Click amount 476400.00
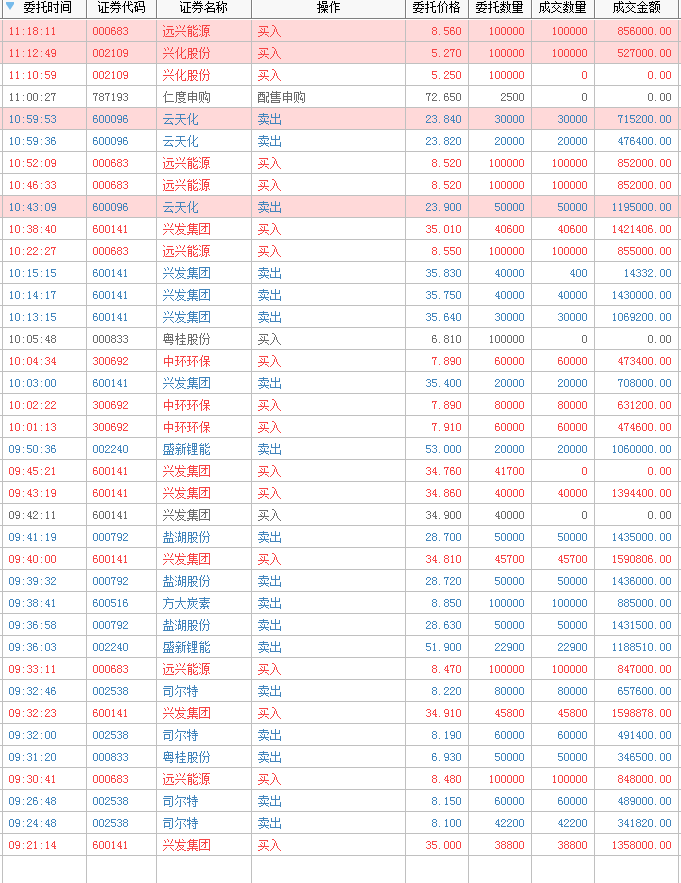 [644, 141]
